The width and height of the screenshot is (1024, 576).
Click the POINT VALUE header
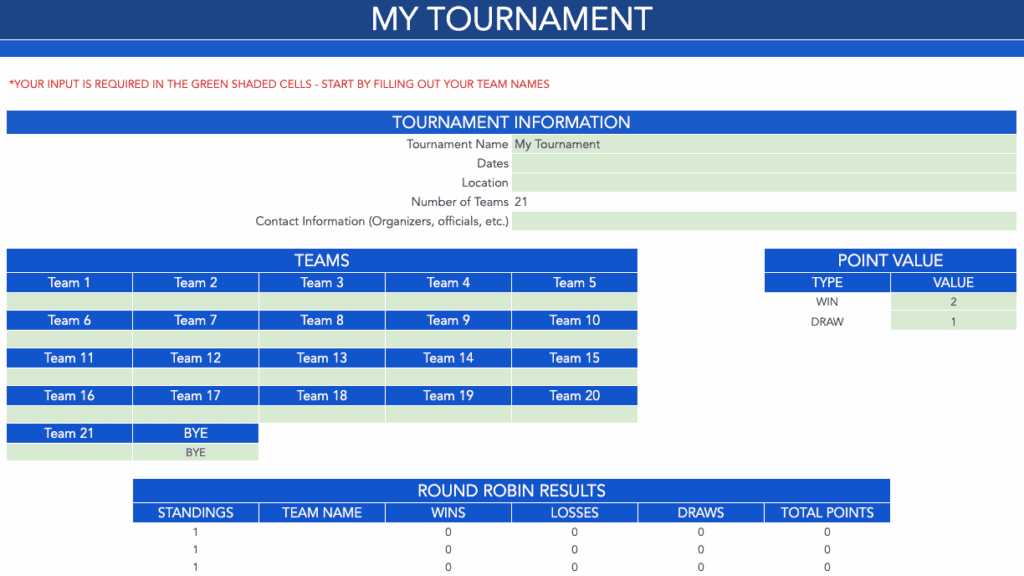(889, 260)
